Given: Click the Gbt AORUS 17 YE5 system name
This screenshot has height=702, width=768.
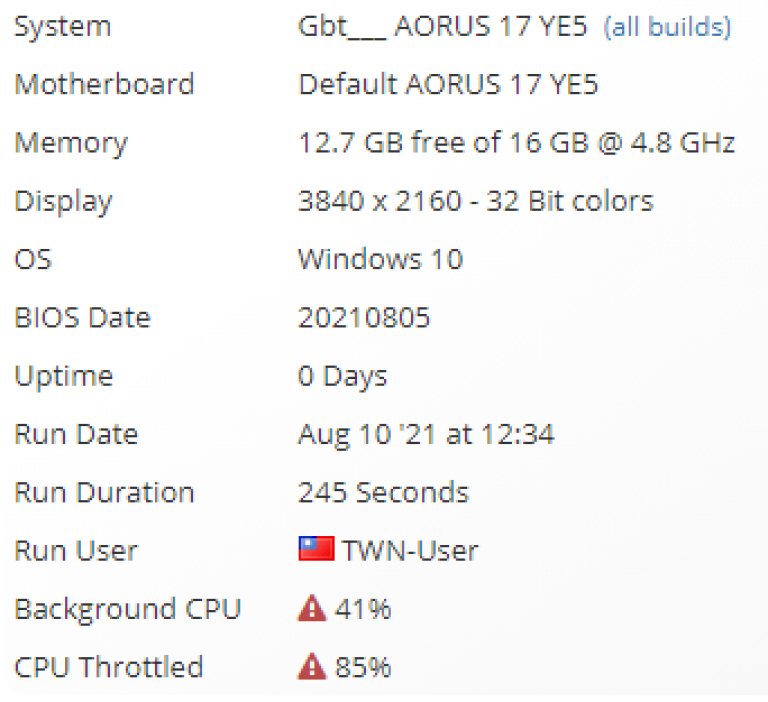Looking at the screenshot, I should pyautogui.click(x=442, y=26).
